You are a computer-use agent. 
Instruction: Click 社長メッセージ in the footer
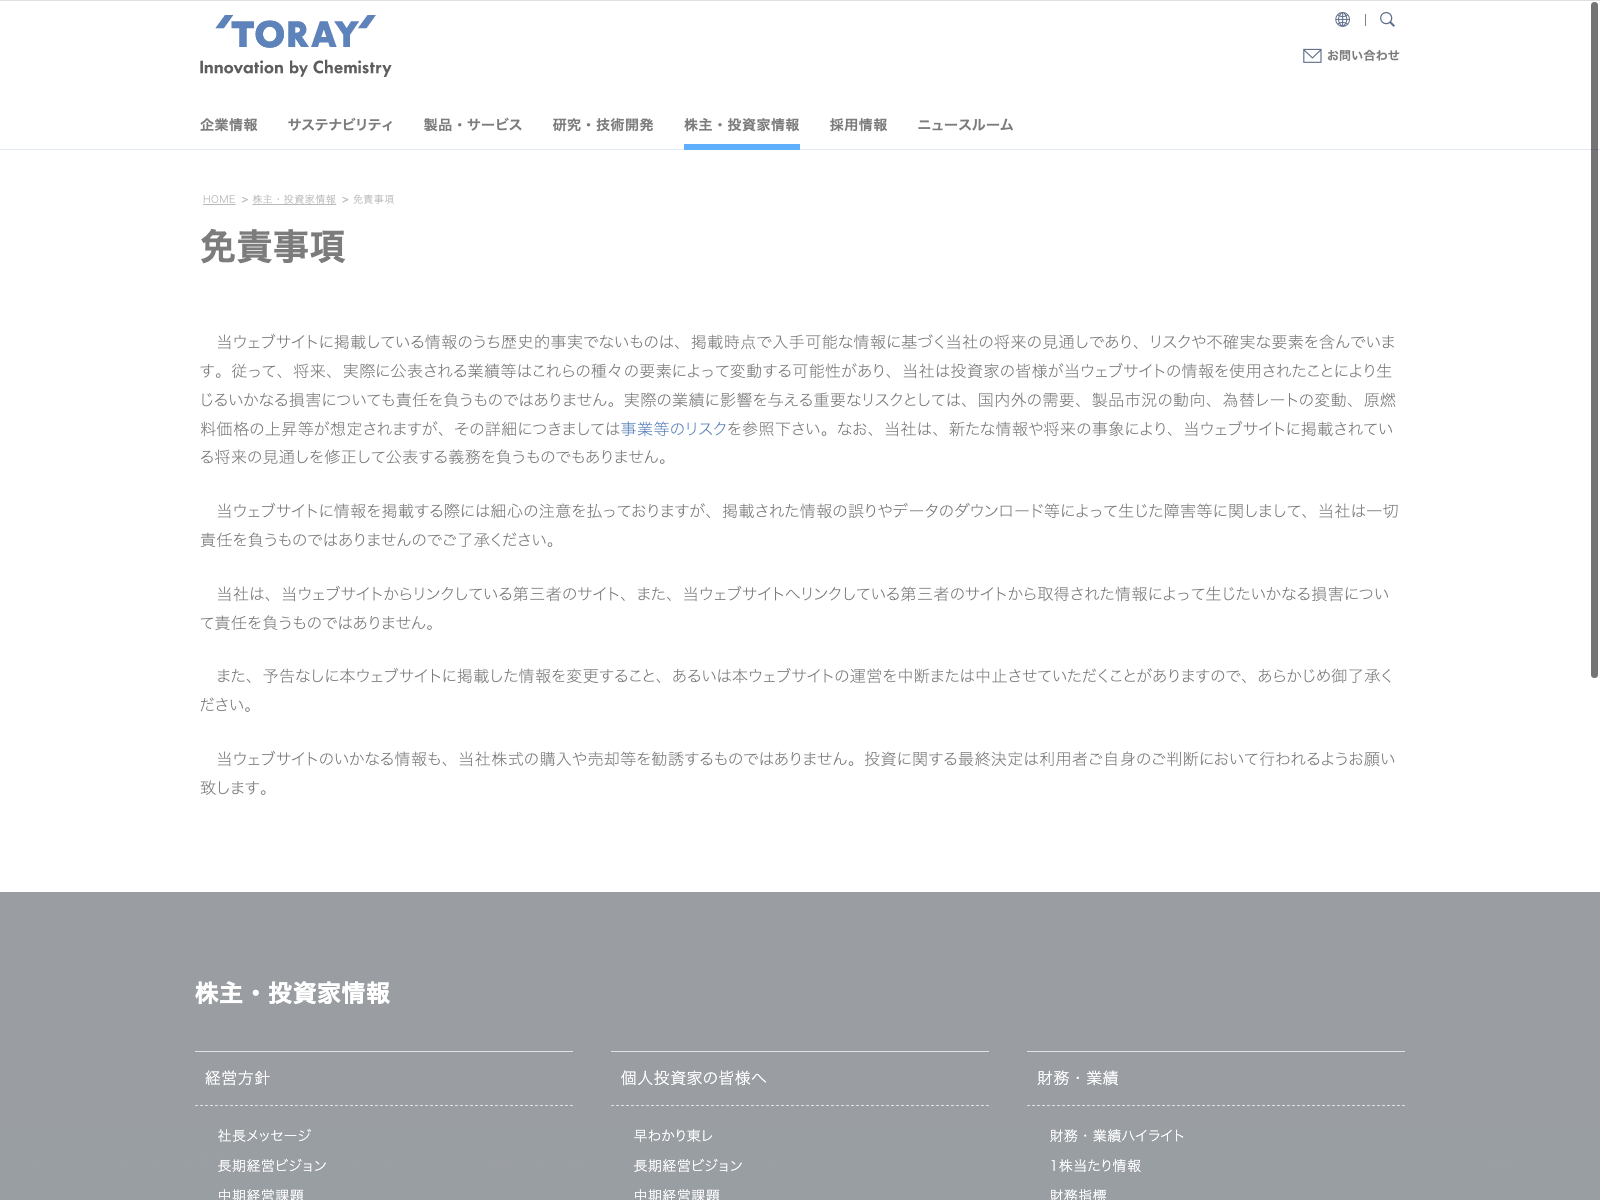(265, 1136)
